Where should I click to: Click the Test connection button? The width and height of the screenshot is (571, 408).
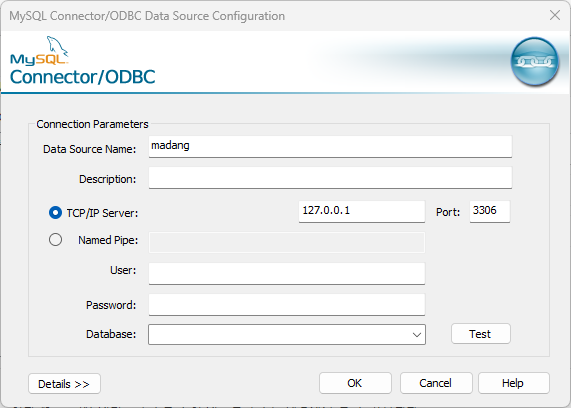(481, 334)
